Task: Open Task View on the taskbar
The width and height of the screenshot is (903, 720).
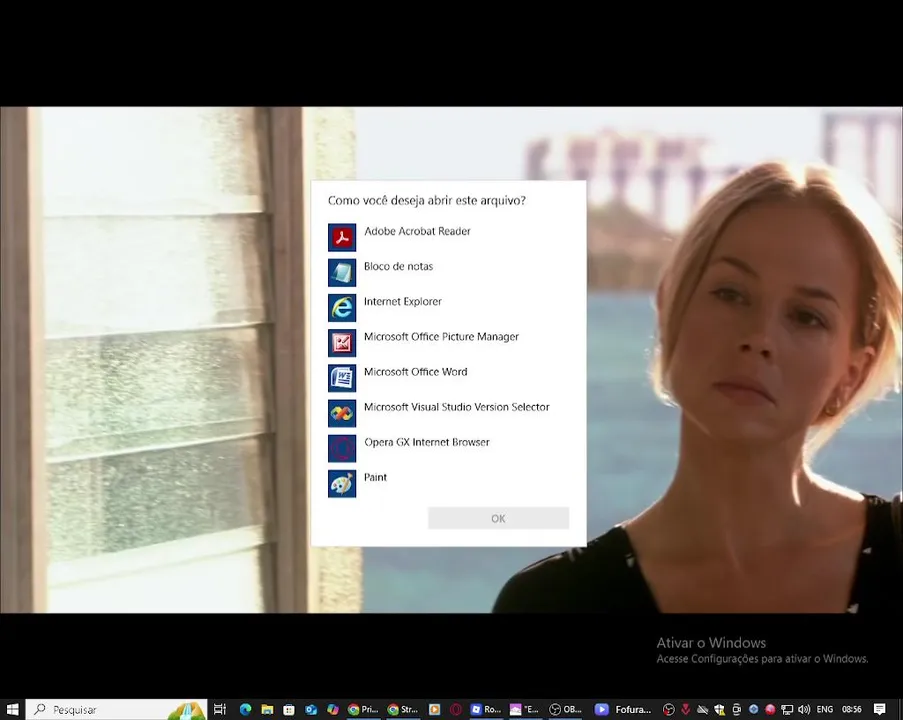Action: coord(220,709)
